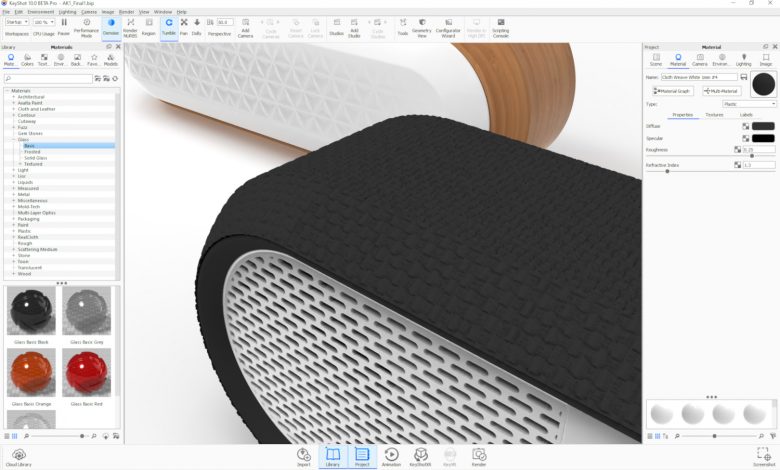Click the Material Graph button

[672, 91]
